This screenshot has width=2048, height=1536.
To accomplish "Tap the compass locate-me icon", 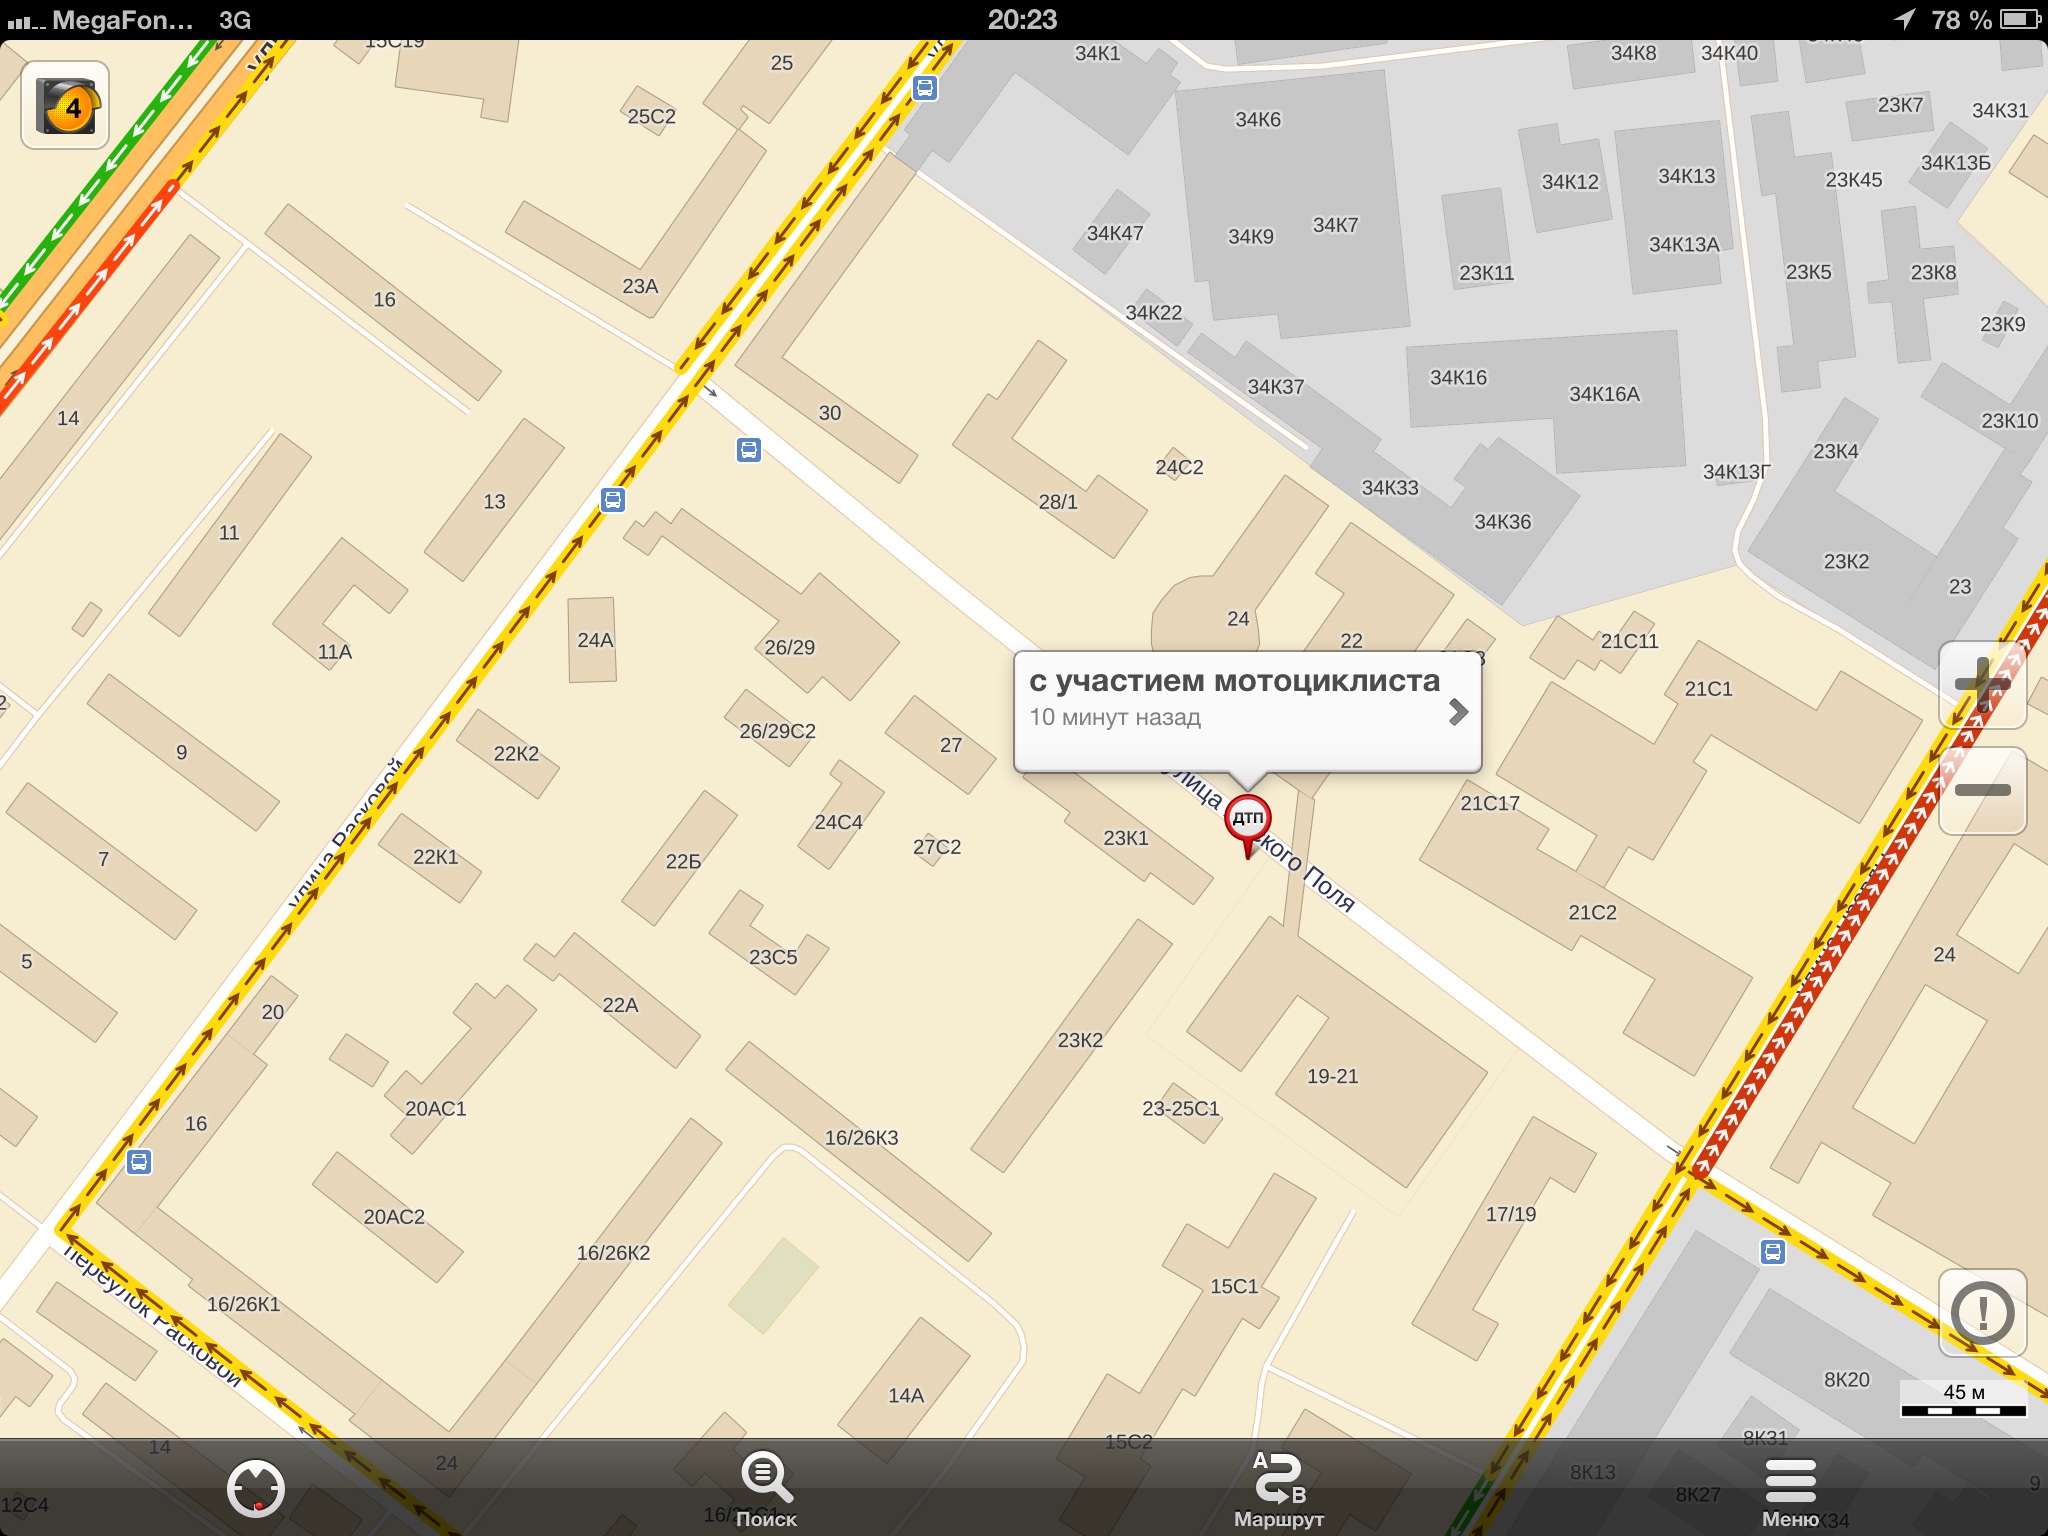I will coord(255,1488).
